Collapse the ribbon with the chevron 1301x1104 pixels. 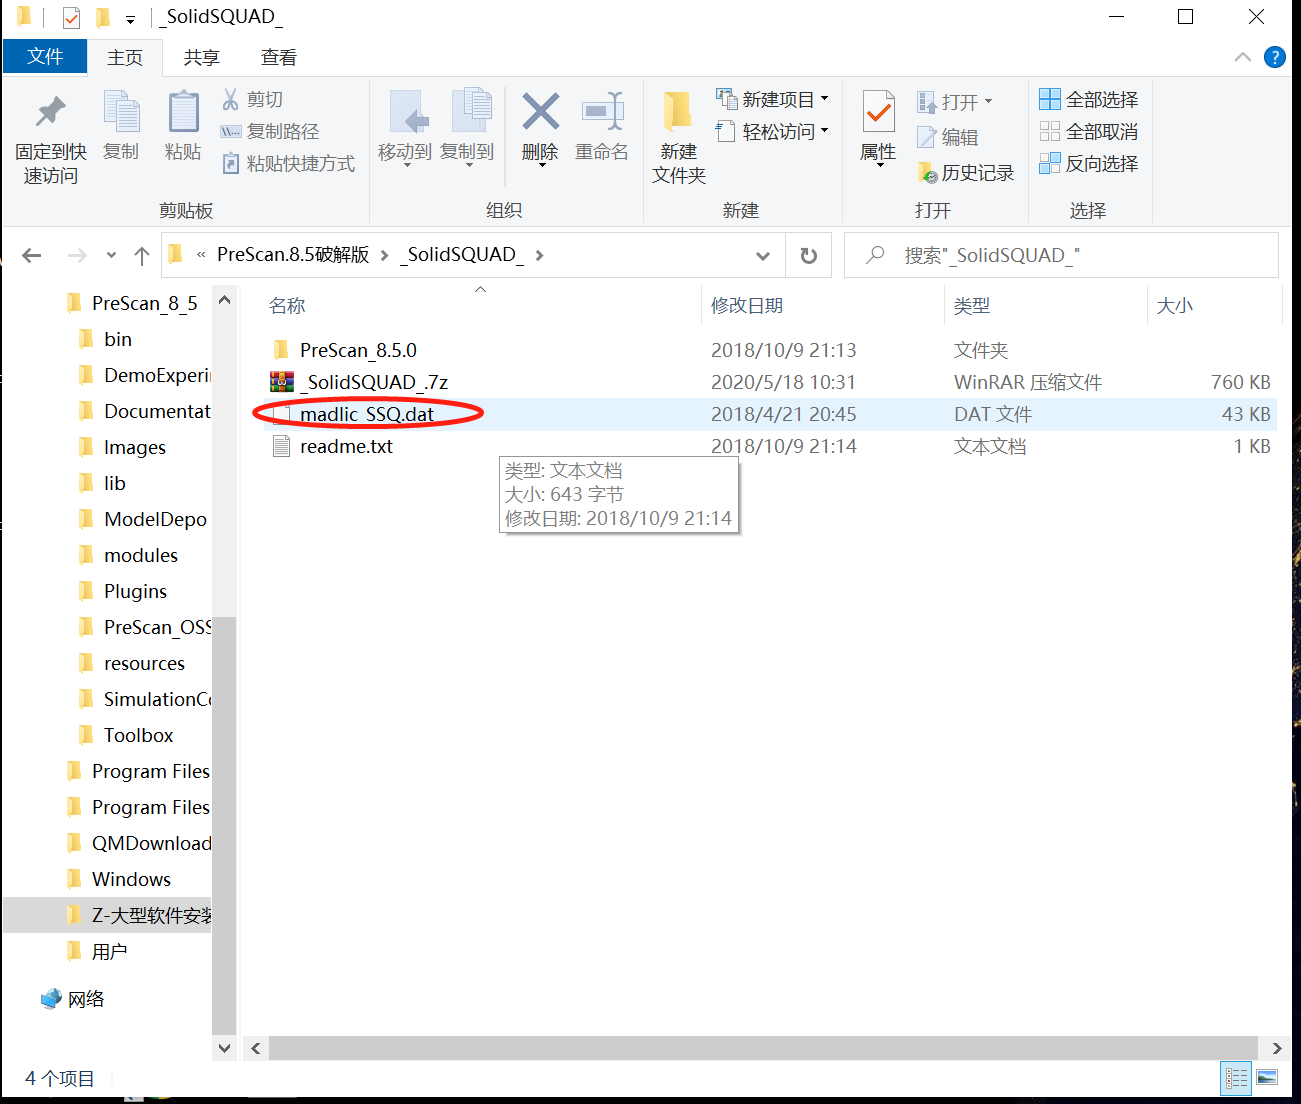[1243, 57]
